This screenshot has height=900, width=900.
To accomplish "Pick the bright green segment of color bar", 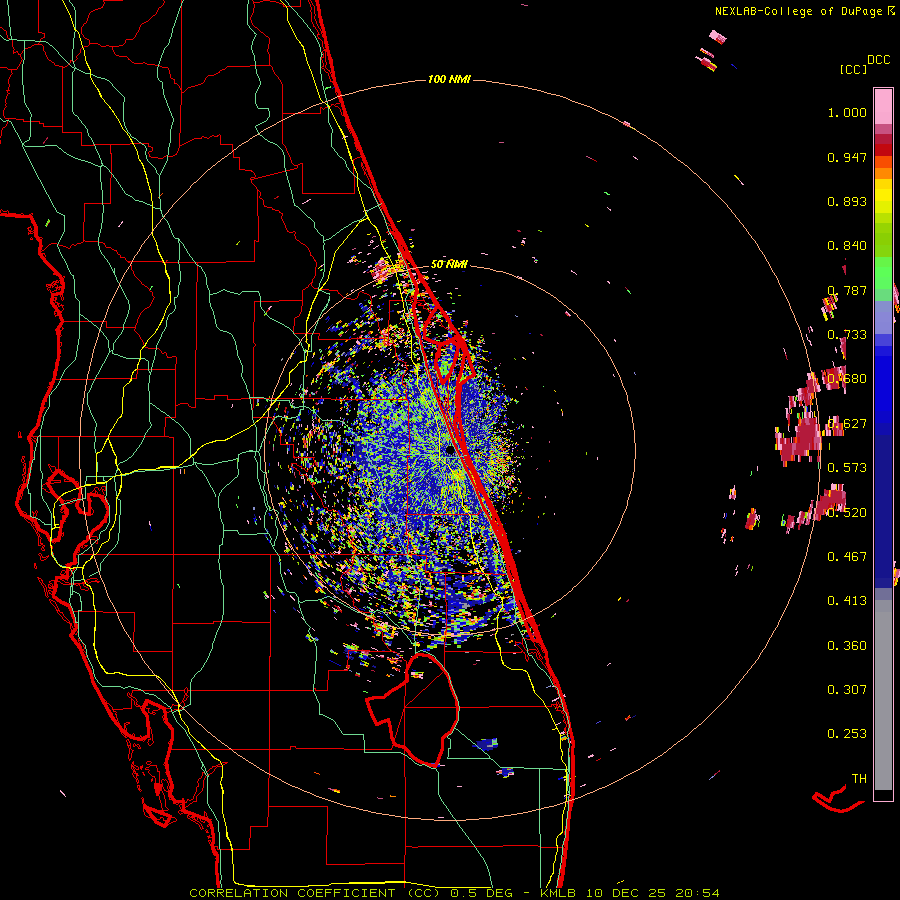I will click(883, 272).
